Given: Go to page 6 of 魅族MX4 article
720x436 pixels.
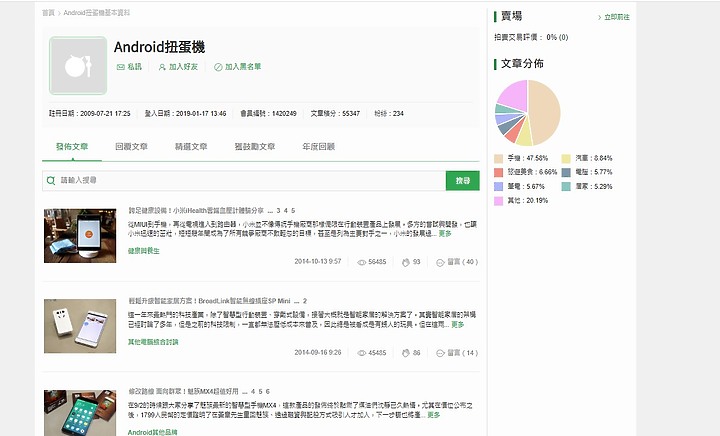Looking at the screenshot, I should pos(268,391).
